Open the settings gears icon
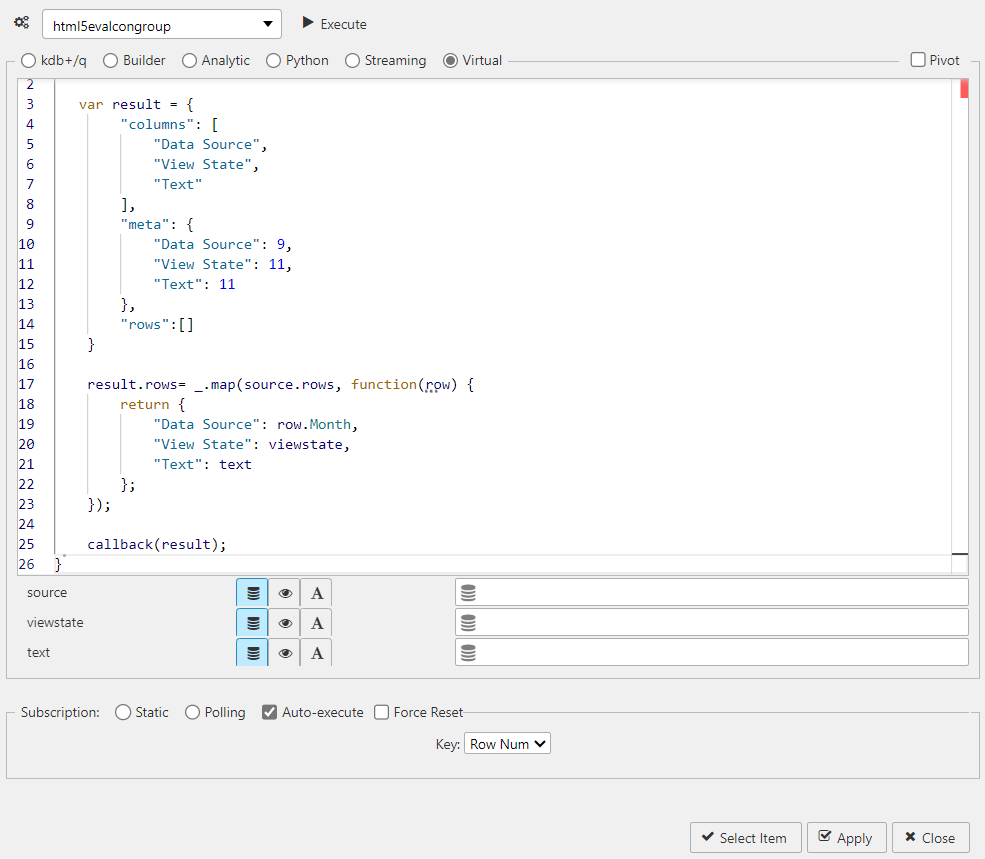This screenshot has height=859, width=985. (21, 22)
